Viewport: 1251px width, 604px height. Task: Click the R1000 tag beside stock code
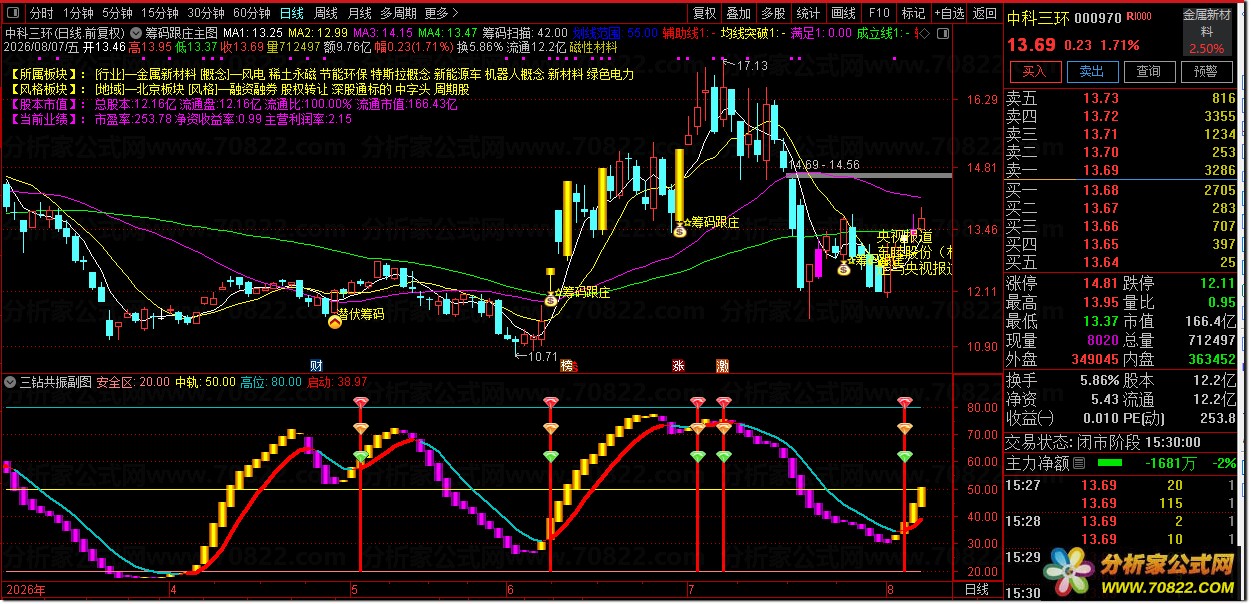[1139, 17]
